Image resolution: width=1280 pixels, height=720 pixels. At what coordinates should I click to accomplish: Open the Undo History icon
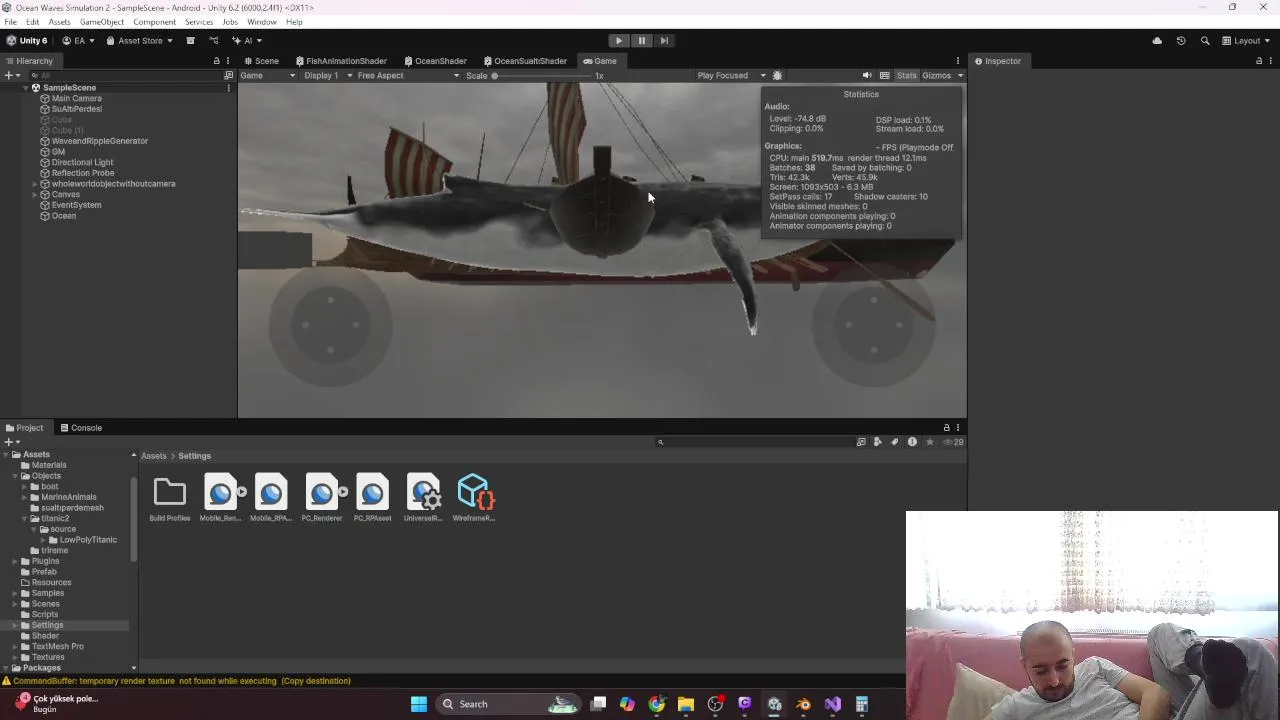point(1181,41)
